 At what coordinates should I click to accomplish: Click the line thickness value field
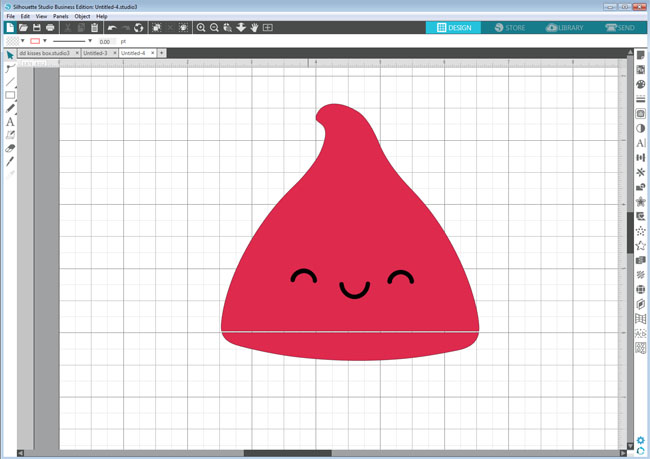click(x=105, y=41)
